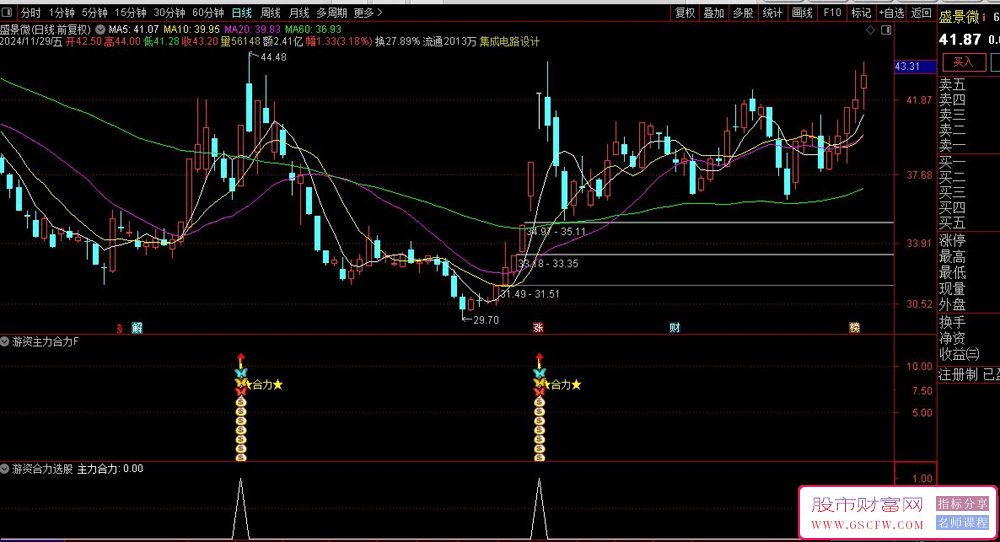
Task: Toggle the right side panel icon
Action: 886,30
